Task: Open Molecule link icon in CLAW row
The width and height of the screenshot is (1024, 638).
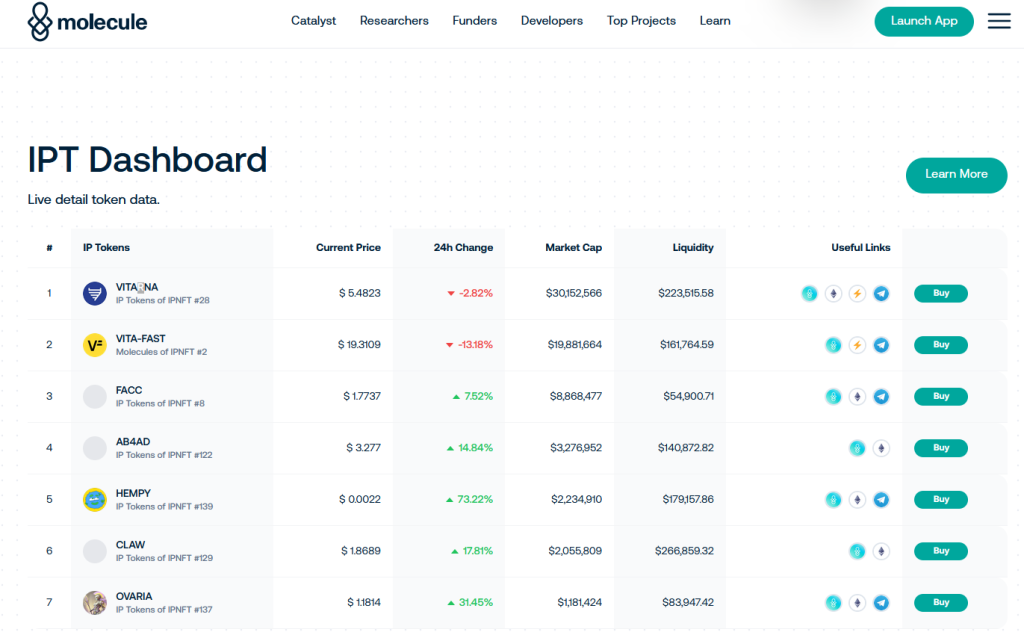Action: pyautogui.click(x=857, y=552)
